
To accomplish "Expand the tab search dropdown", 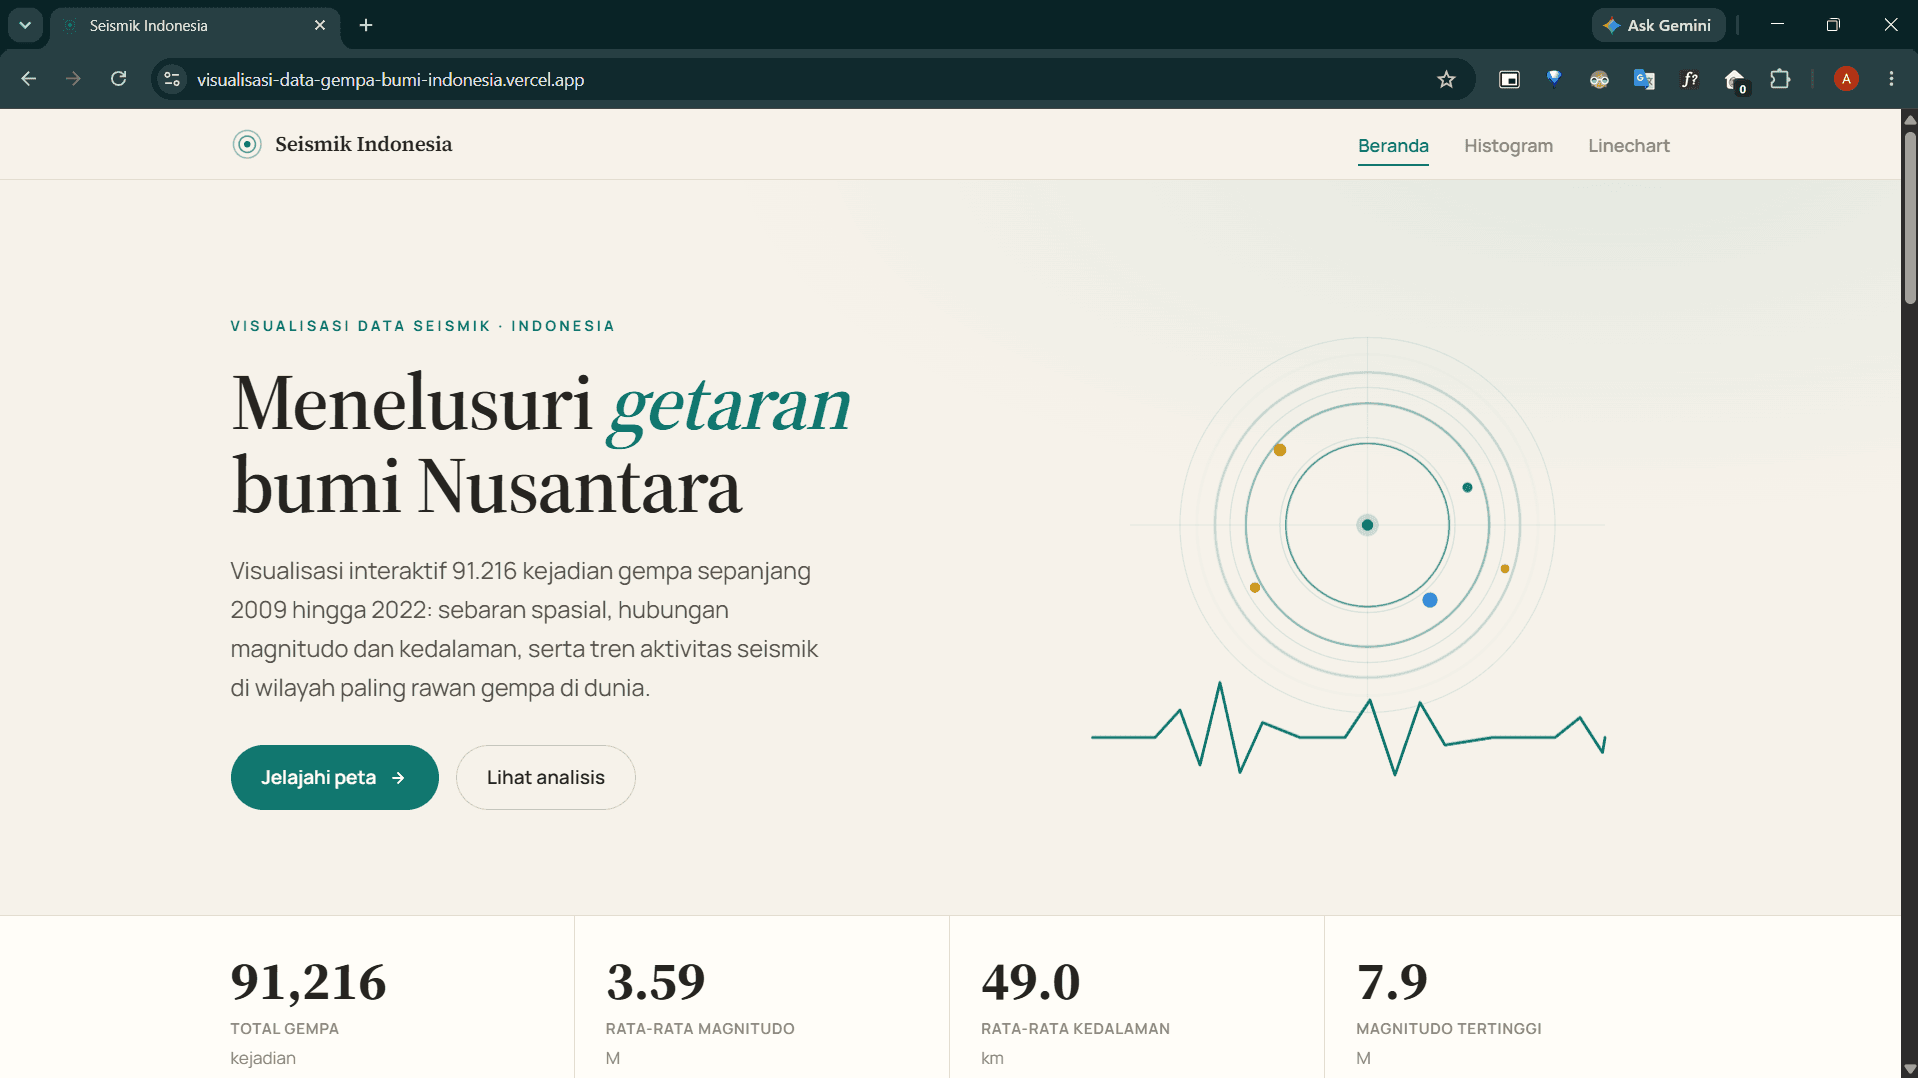I will [x=25, y=25].
